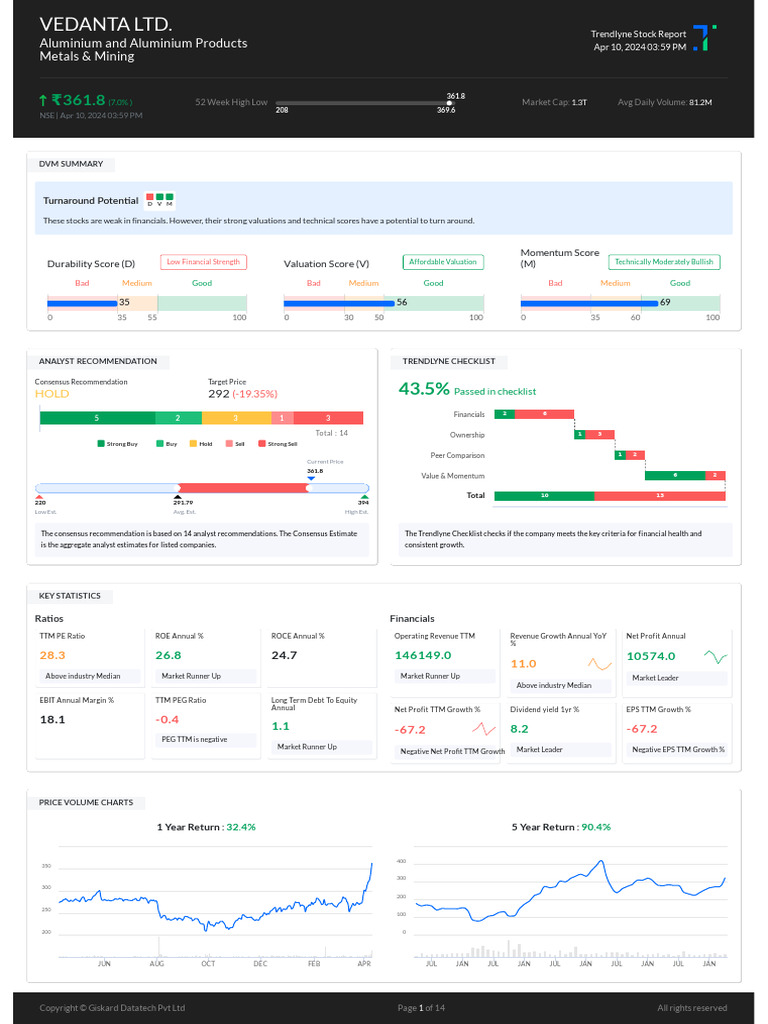This screenshot has width=768, height=1024.
Task: Click the TTM PE Ratio value 28.3
Action: [52, 655]
